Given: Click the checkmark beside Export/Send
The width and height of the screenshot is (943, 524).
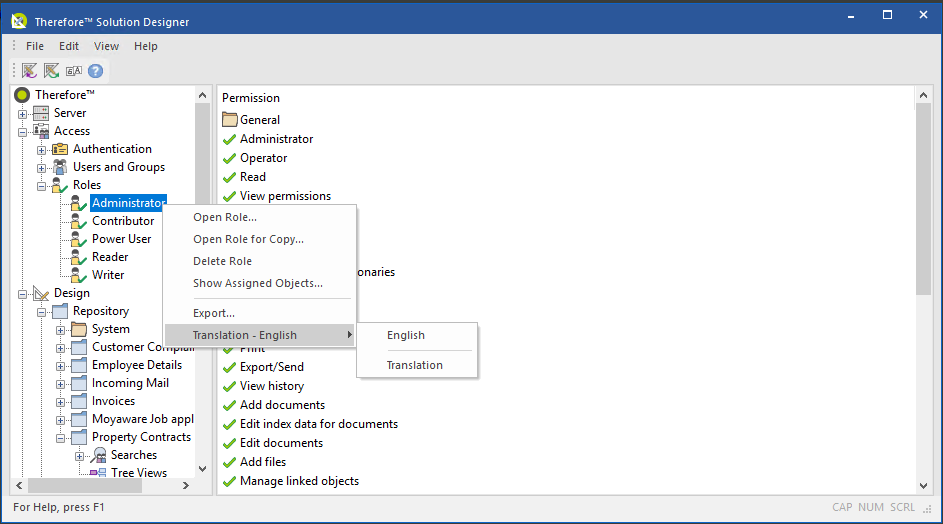Looking at the screenshot, I should [x=229, y=368].
